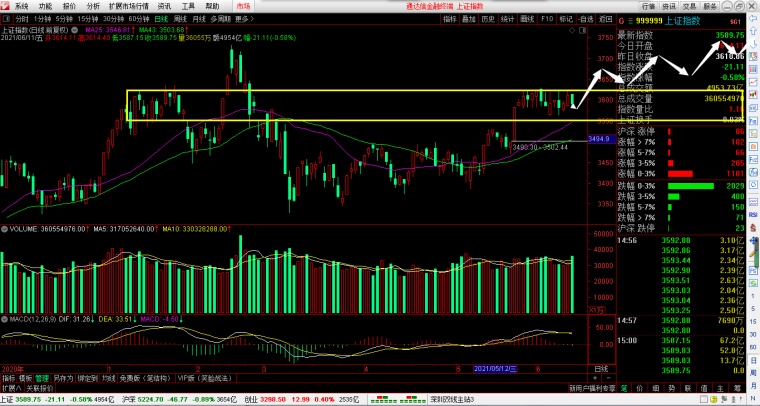Switch chart to 日线 daily period
Screen dimensions: 760x406
(160, 19)
